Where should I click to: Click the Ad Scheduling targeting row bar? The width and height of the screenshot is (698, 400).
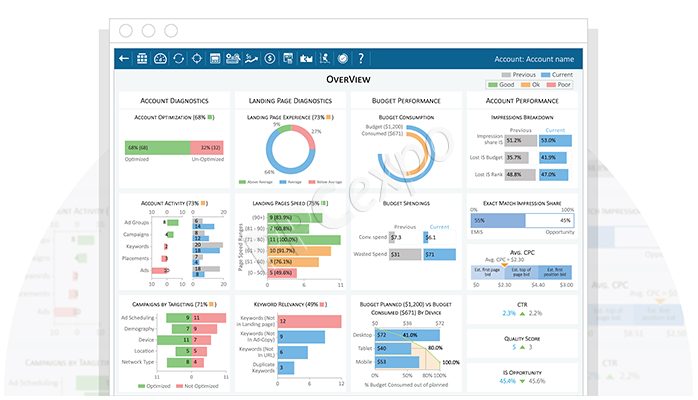(196, 318)
